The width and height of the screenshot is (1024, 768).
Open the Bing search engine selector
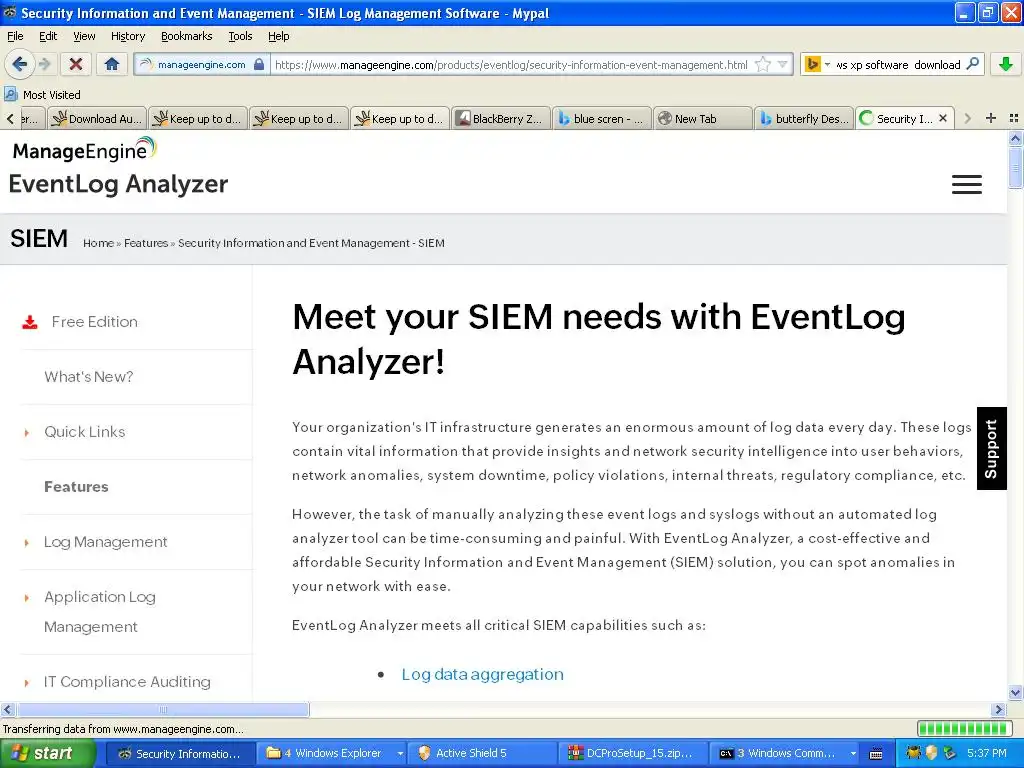pos(817,65)
